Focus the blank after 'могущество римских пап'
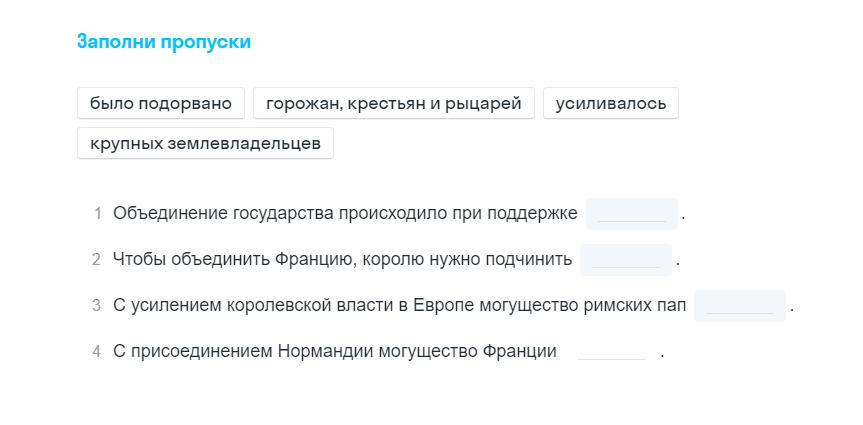Screen dimensions: 863x425 (740, 306)
